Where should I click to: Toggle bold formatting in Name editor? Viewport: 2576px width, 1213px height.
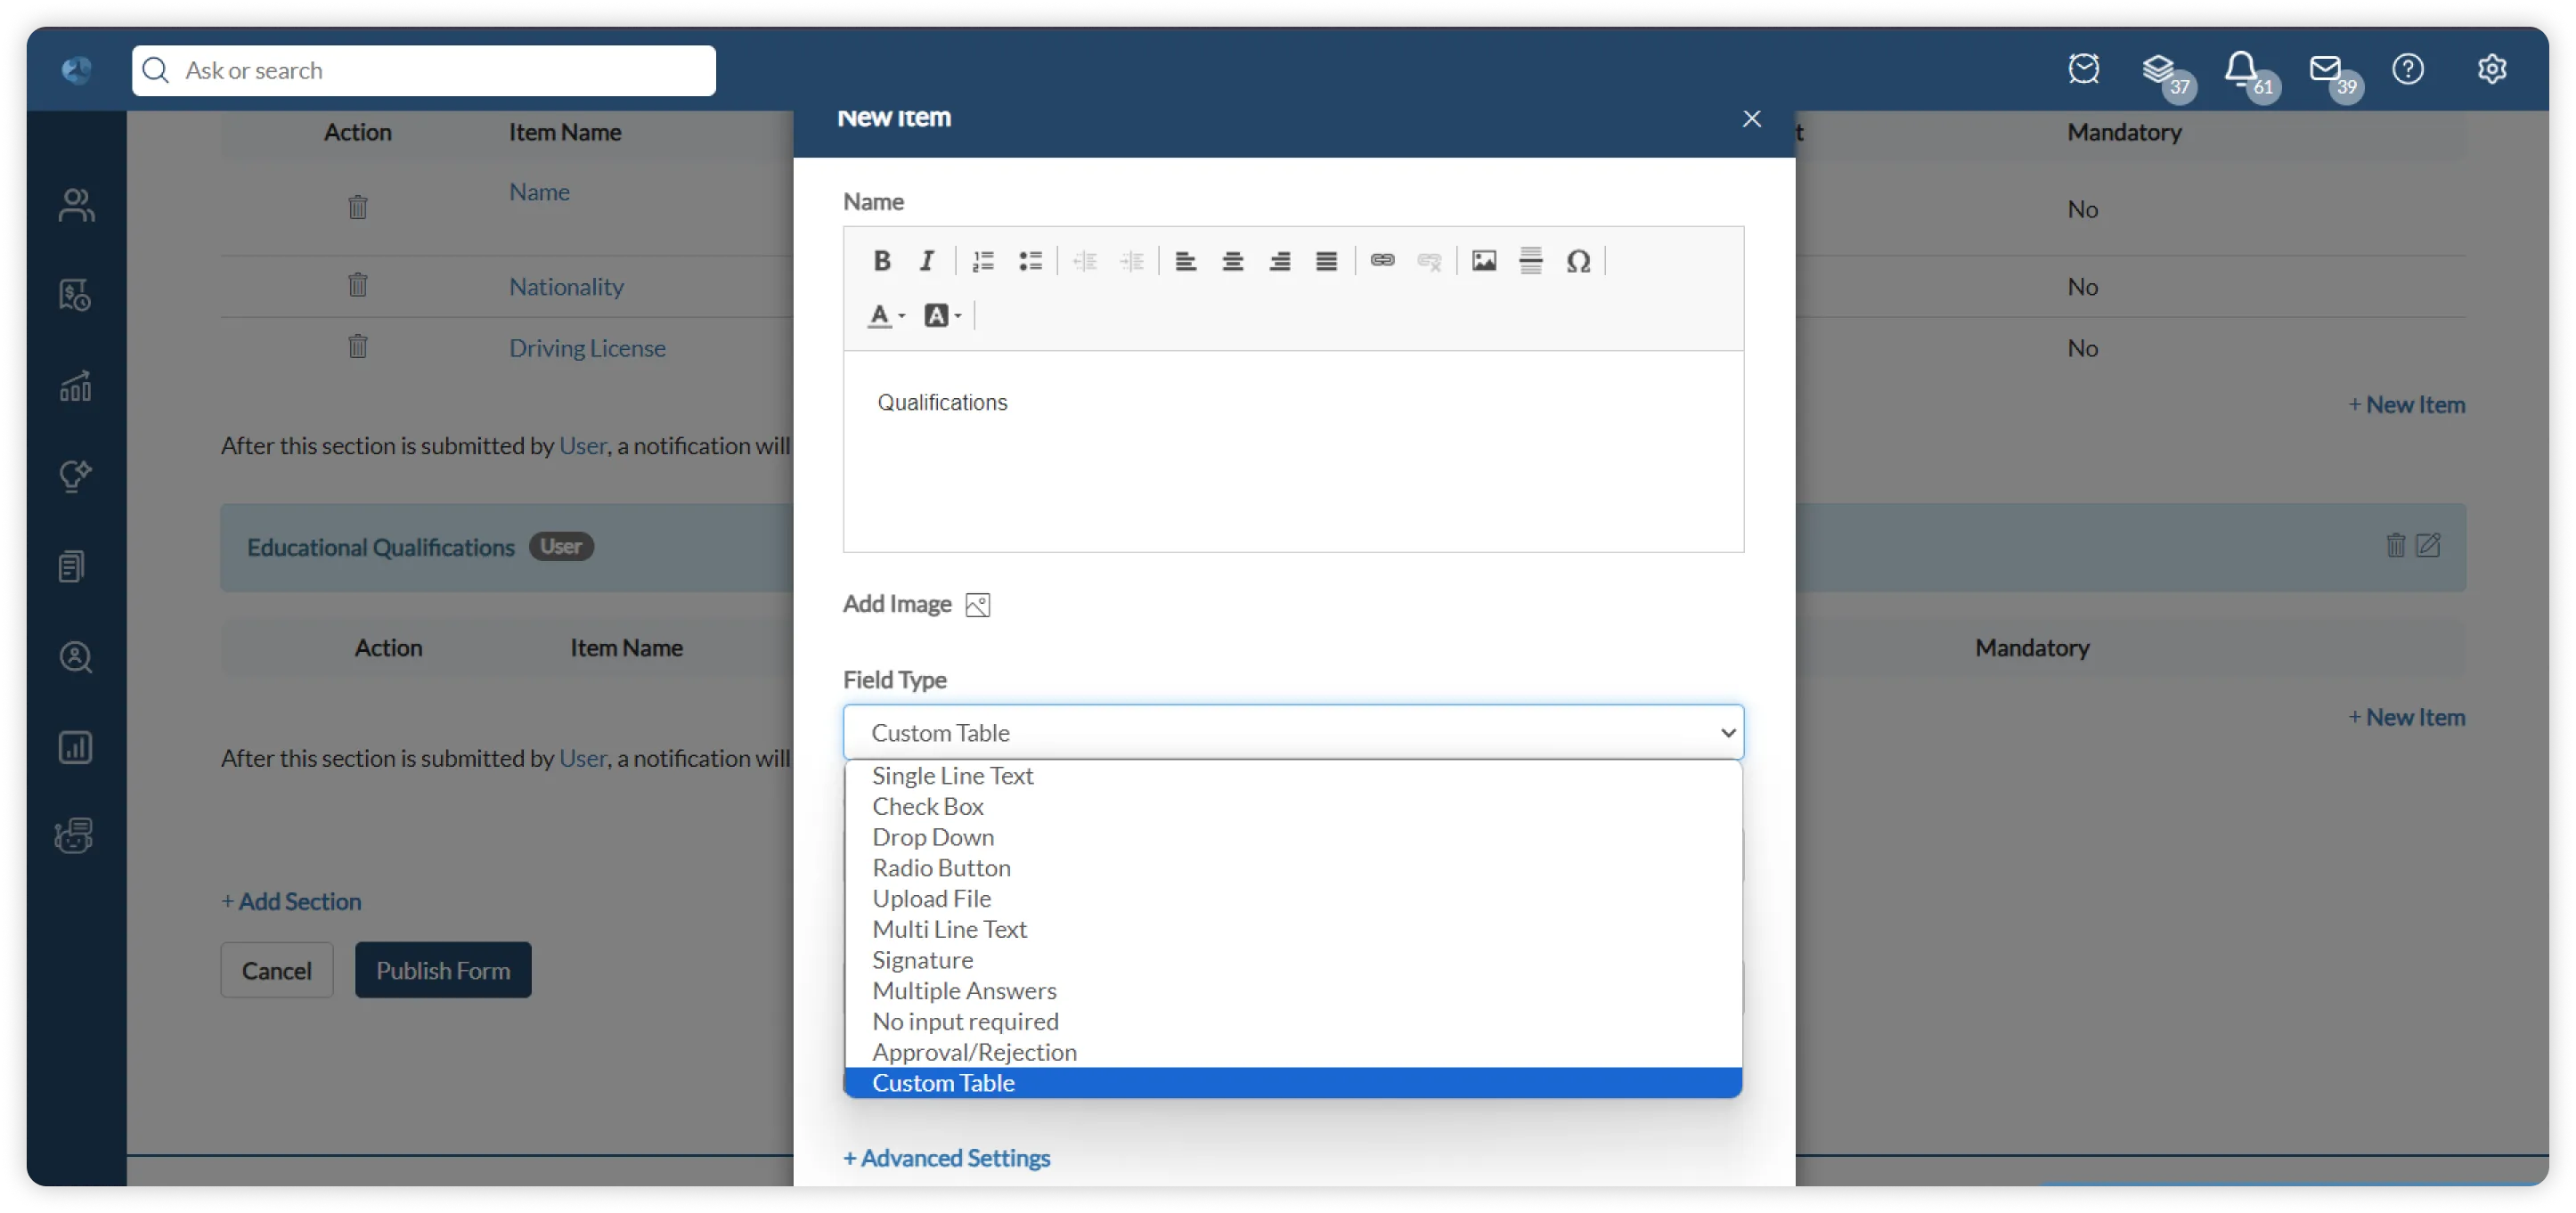(x=881, y=261)
